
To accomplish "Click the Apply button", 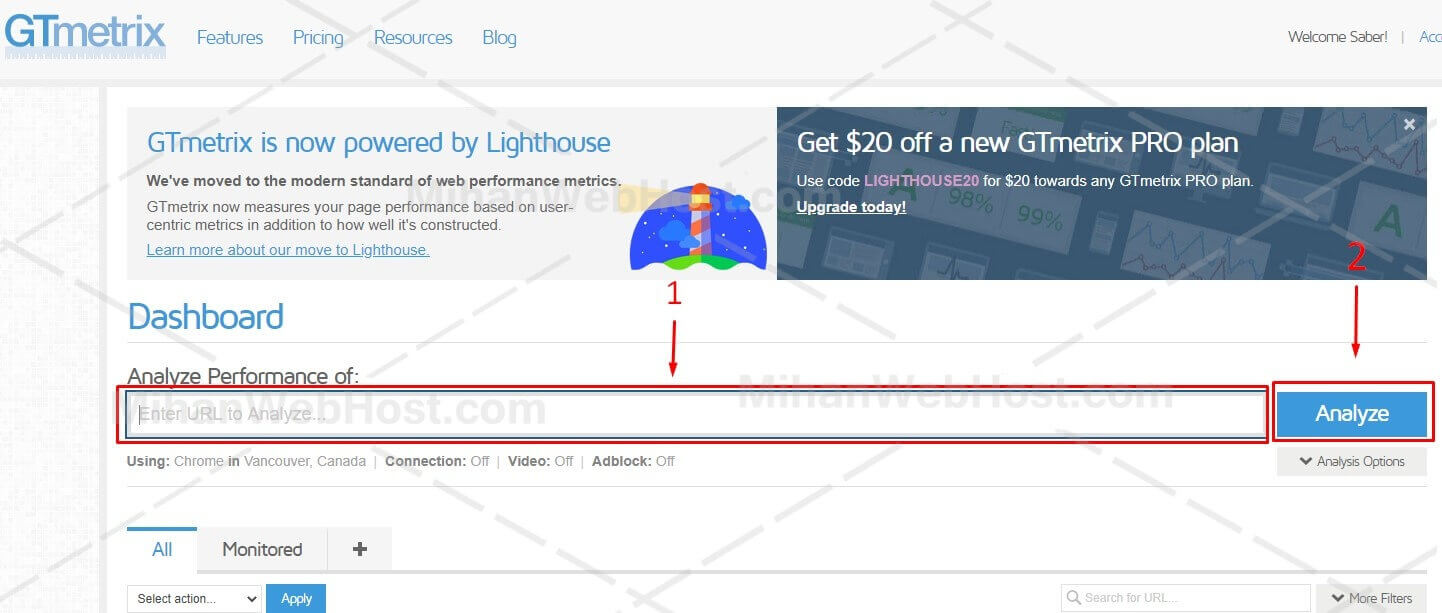I will click(x=296, y=599).
